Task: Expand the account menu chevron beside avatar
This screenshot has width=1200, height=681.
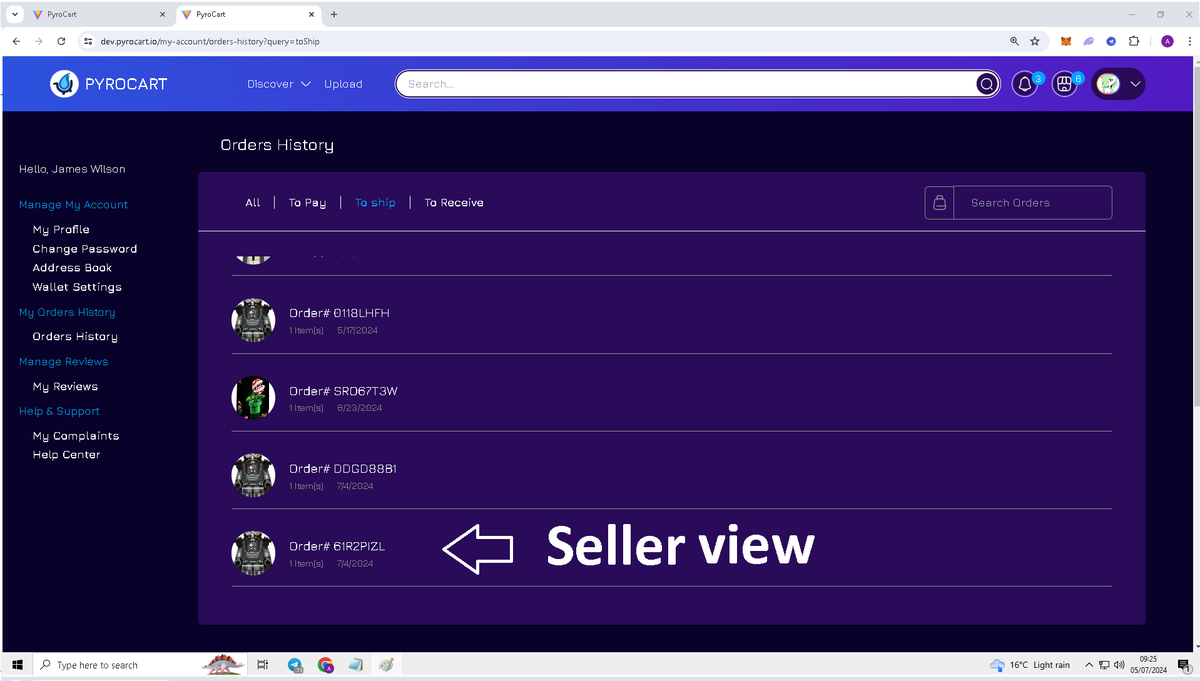Action: pos(1135,84)
